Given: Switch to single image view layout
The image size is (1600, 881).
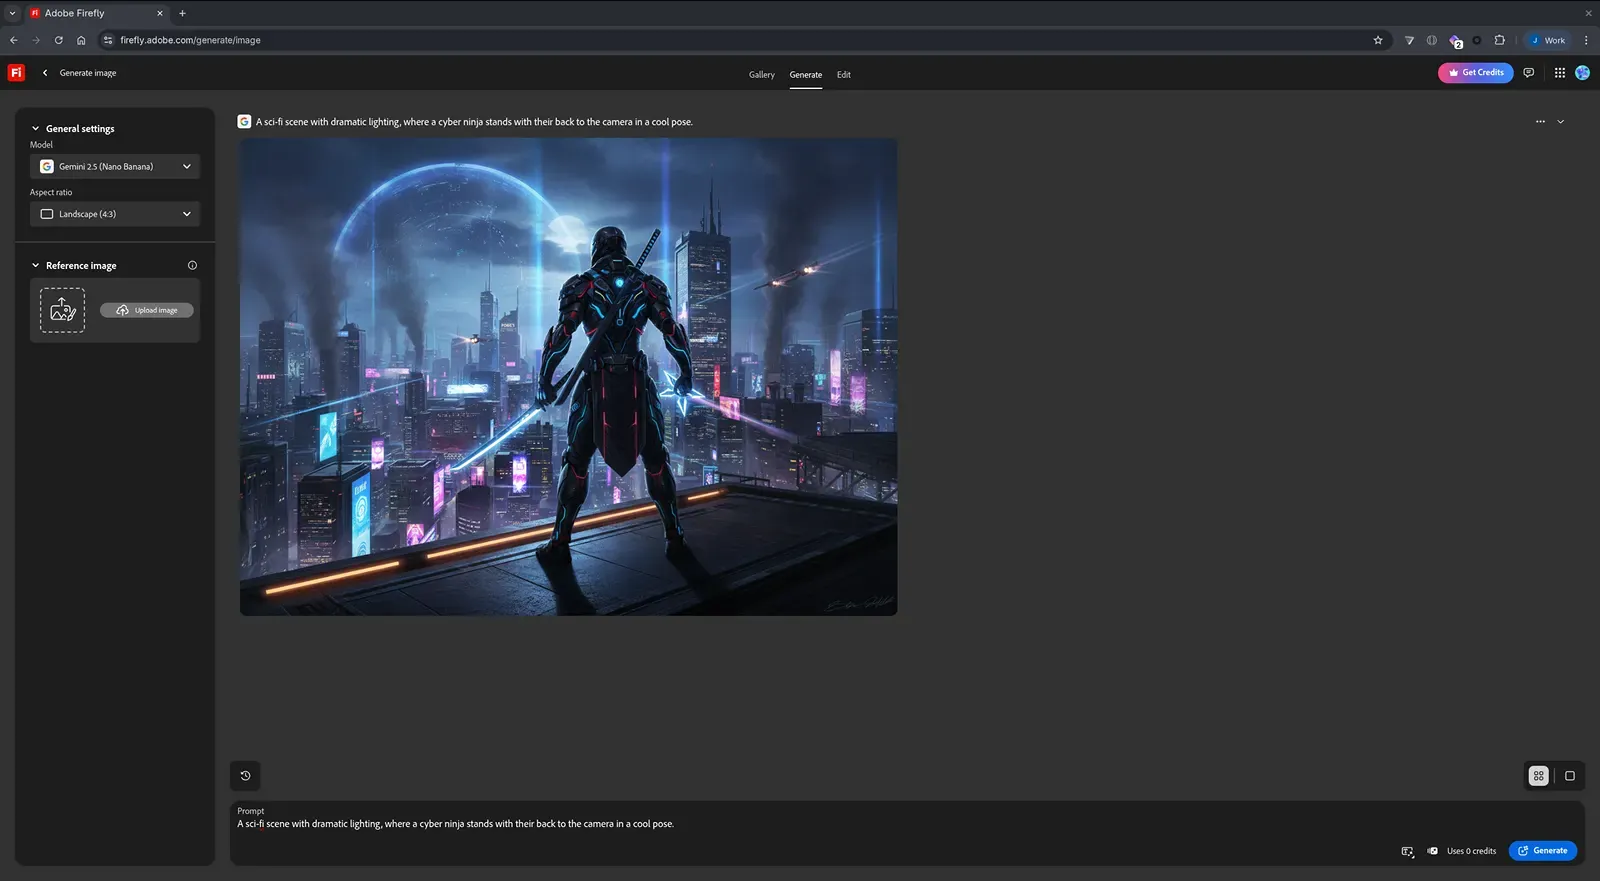Looking at the screenshot, I should (x=1569, y=776).
